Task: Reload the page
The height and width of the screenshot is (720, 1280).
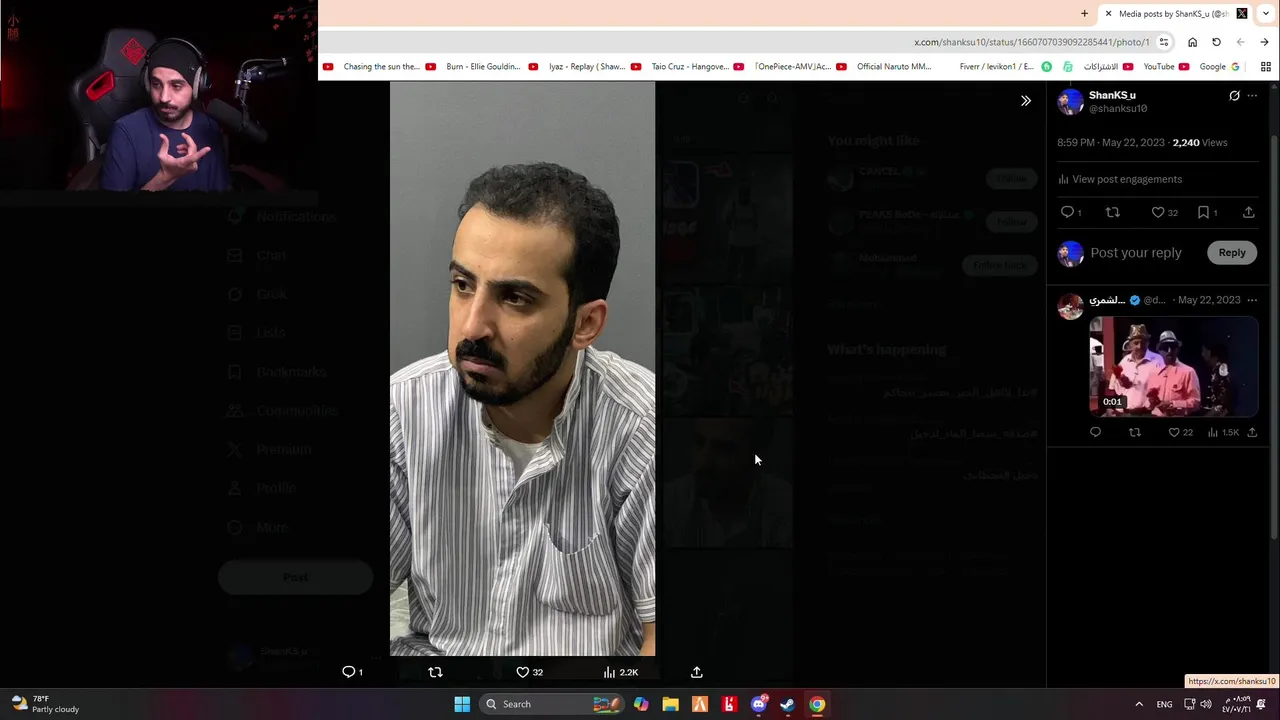Action: click(1216, 42)
